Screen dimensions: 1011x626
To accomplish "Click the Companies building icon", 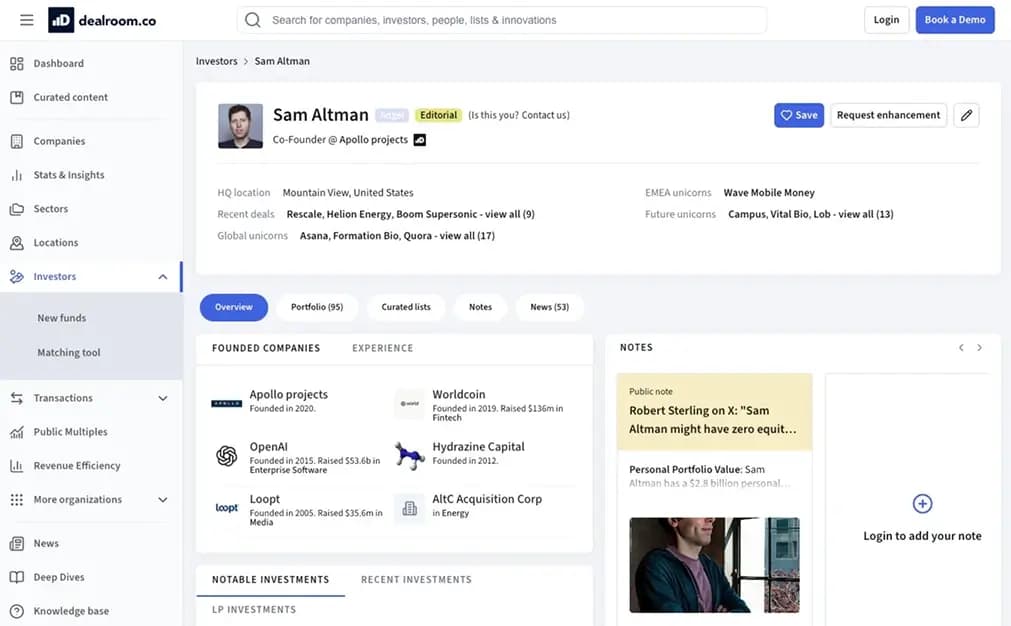I will click(17, 141).
